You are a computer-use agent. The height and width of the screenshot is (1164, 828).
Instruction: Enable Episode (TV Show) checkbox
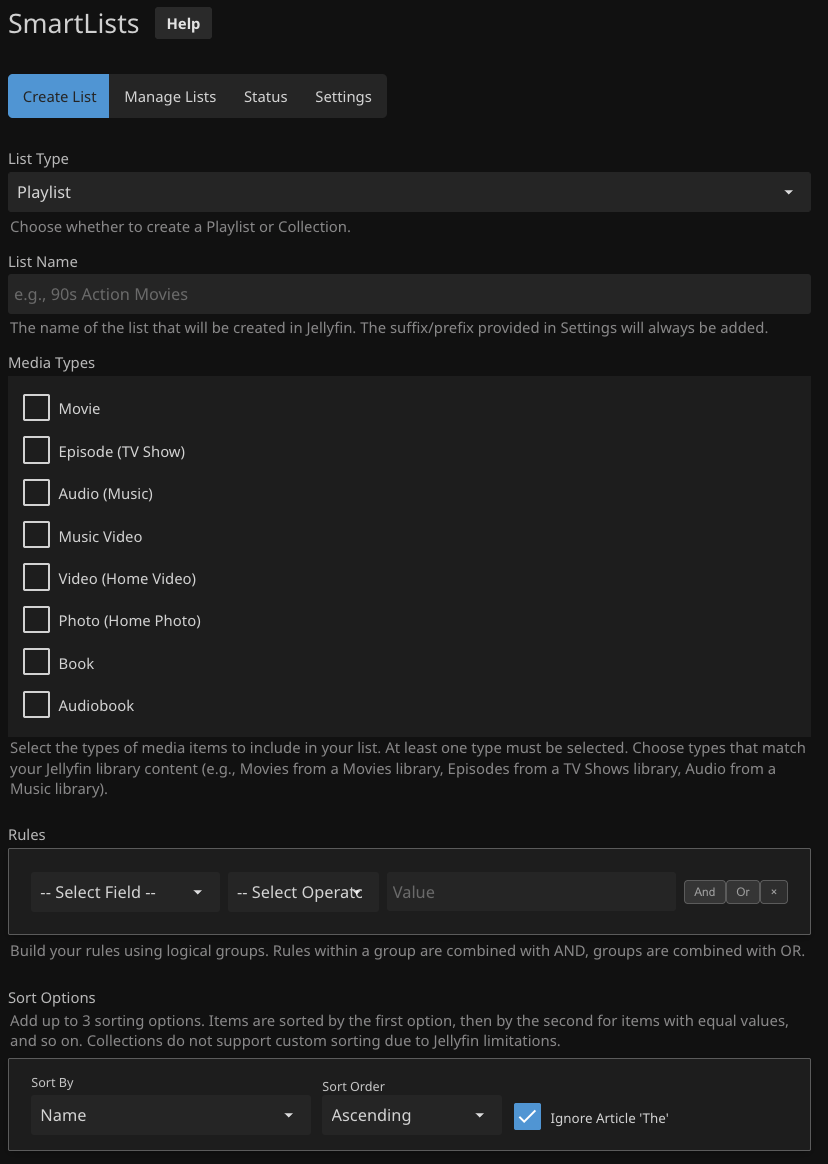tap(36, 450)
